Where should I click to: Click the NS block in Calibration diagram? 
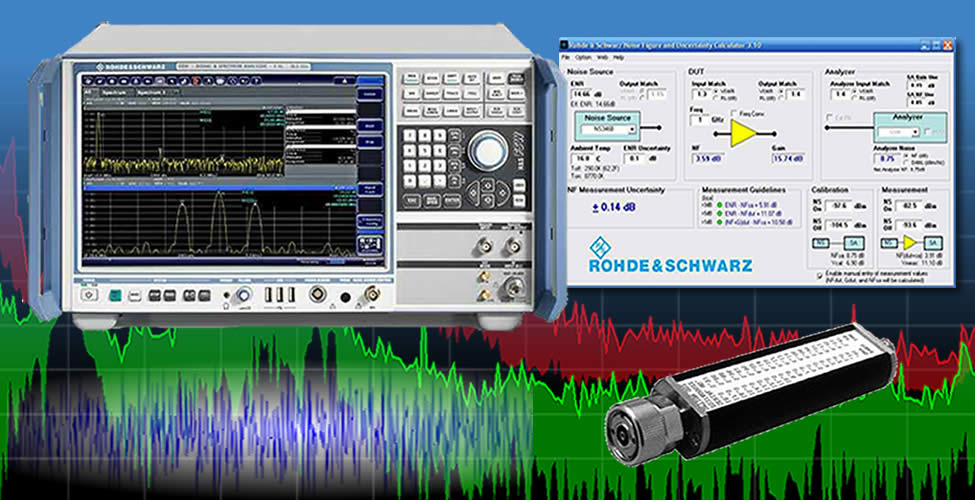[821, 242]
